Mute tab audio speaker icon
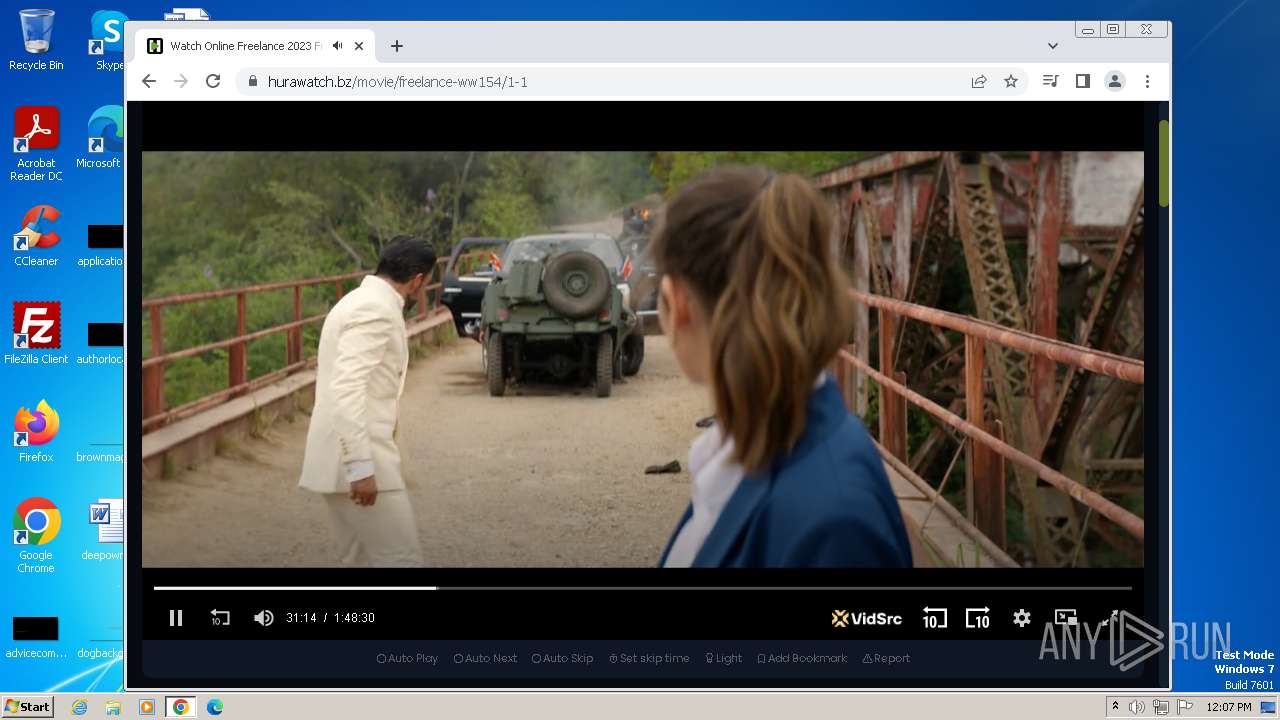The width and height of the screenshot is (1280, 720). point(338,46)
